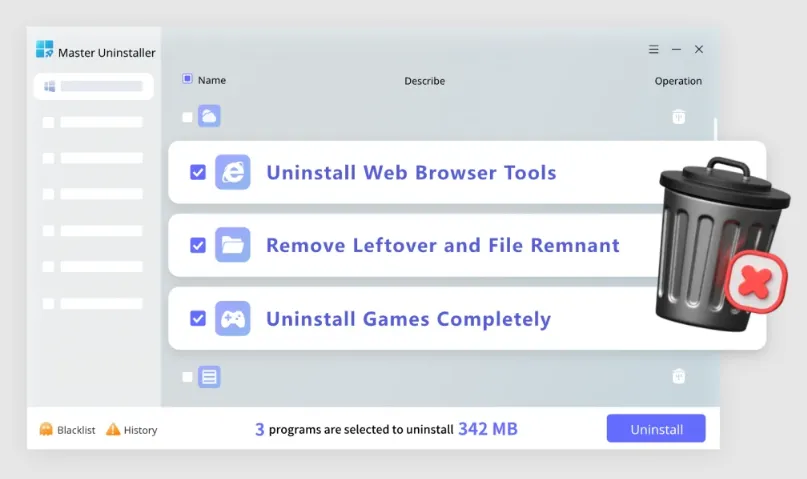Select the highlighted first sidebar item
The height and width of the screenshot is (479, 807).
(94, 86)
